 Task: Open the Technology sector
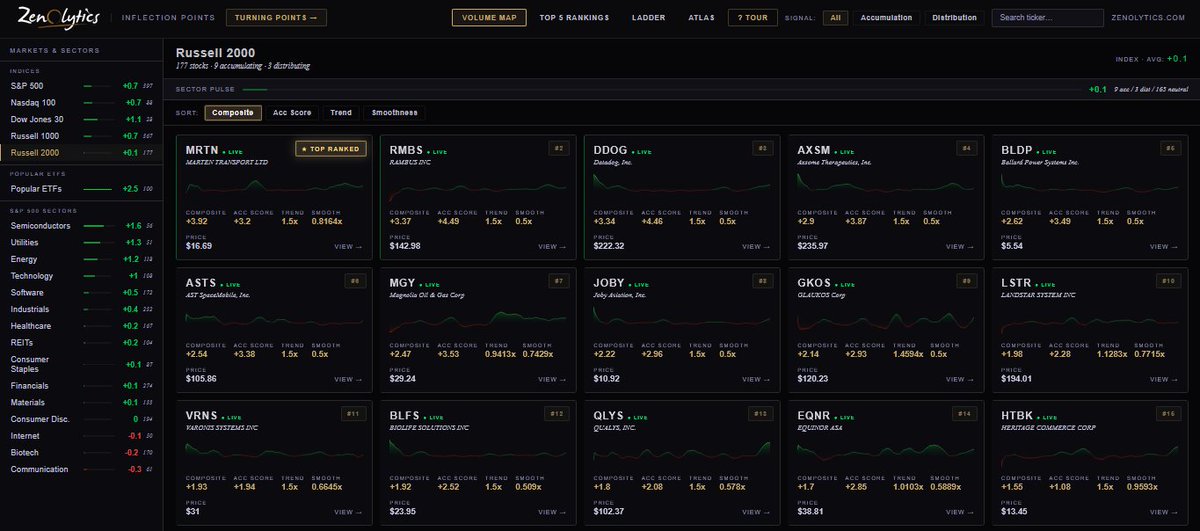pos(80,275)
